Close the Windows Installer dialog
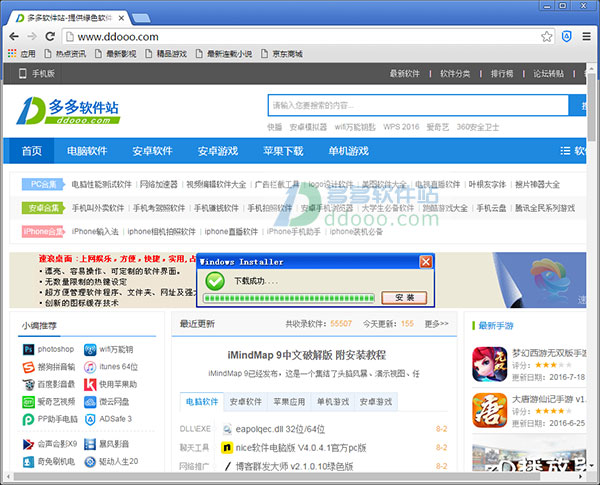600x485 pixels. (426, 262)
